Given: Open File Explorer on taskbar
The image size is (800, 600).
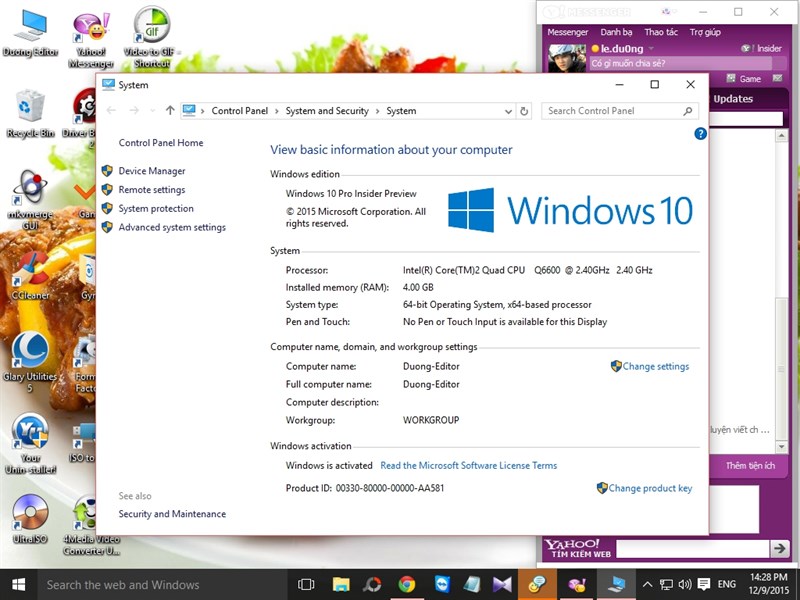Looking at the screenshot, I should coord(341,585).
